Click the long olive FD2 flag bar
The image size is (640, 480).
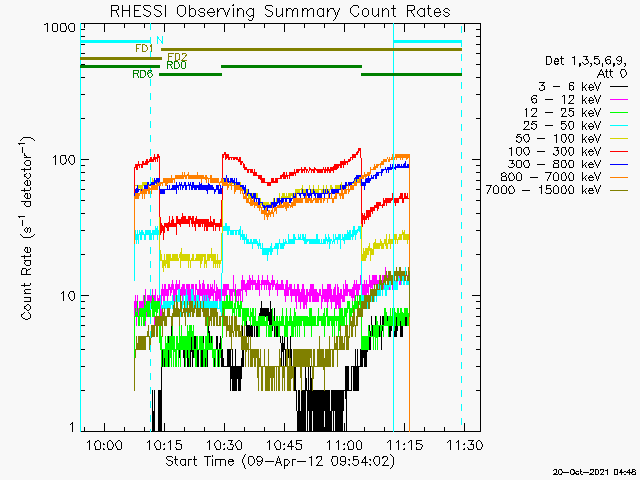pyautogui.click(x=311, y=49)
